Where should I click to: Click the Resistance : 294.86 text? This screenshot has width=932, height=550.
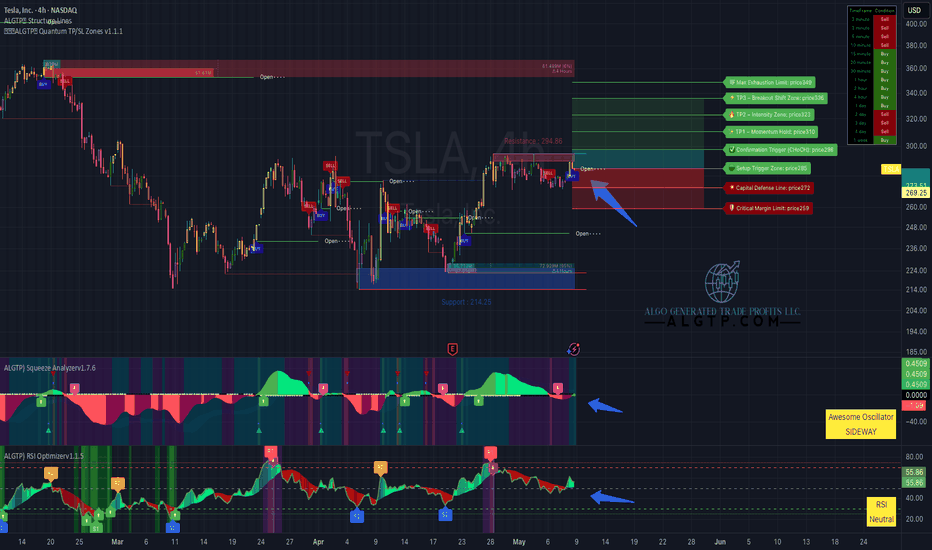coord(533,142)
